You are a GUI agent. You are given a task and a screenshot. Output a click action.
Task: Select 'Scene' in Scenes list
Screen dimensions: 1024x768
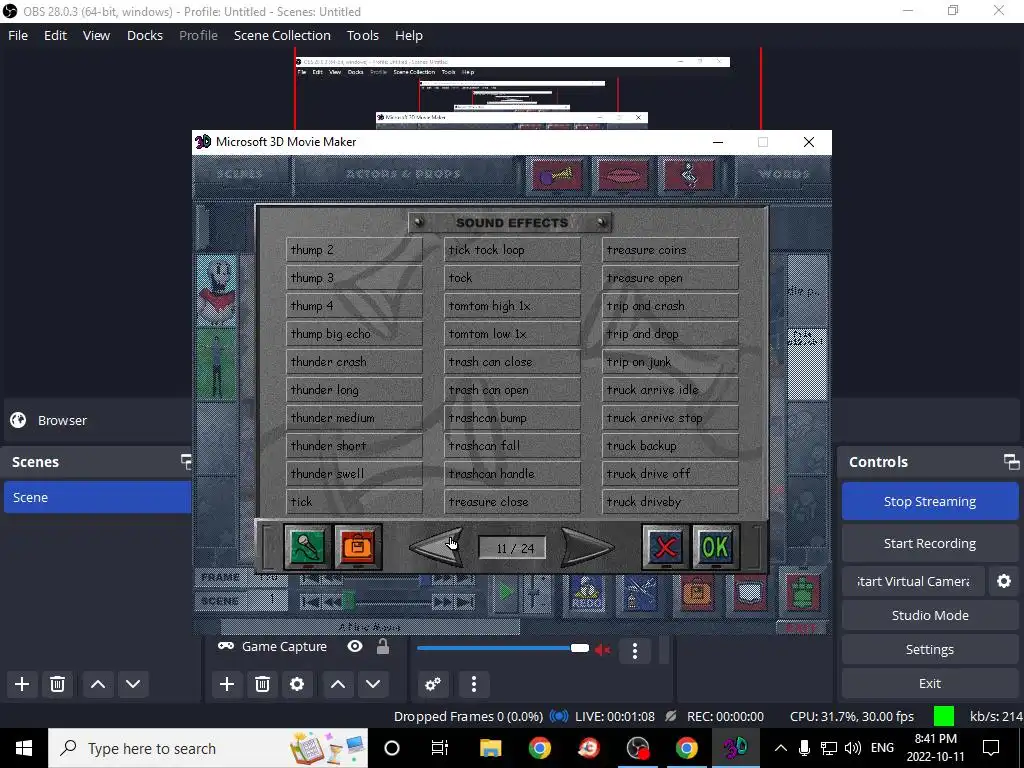(x=98, y=497)
